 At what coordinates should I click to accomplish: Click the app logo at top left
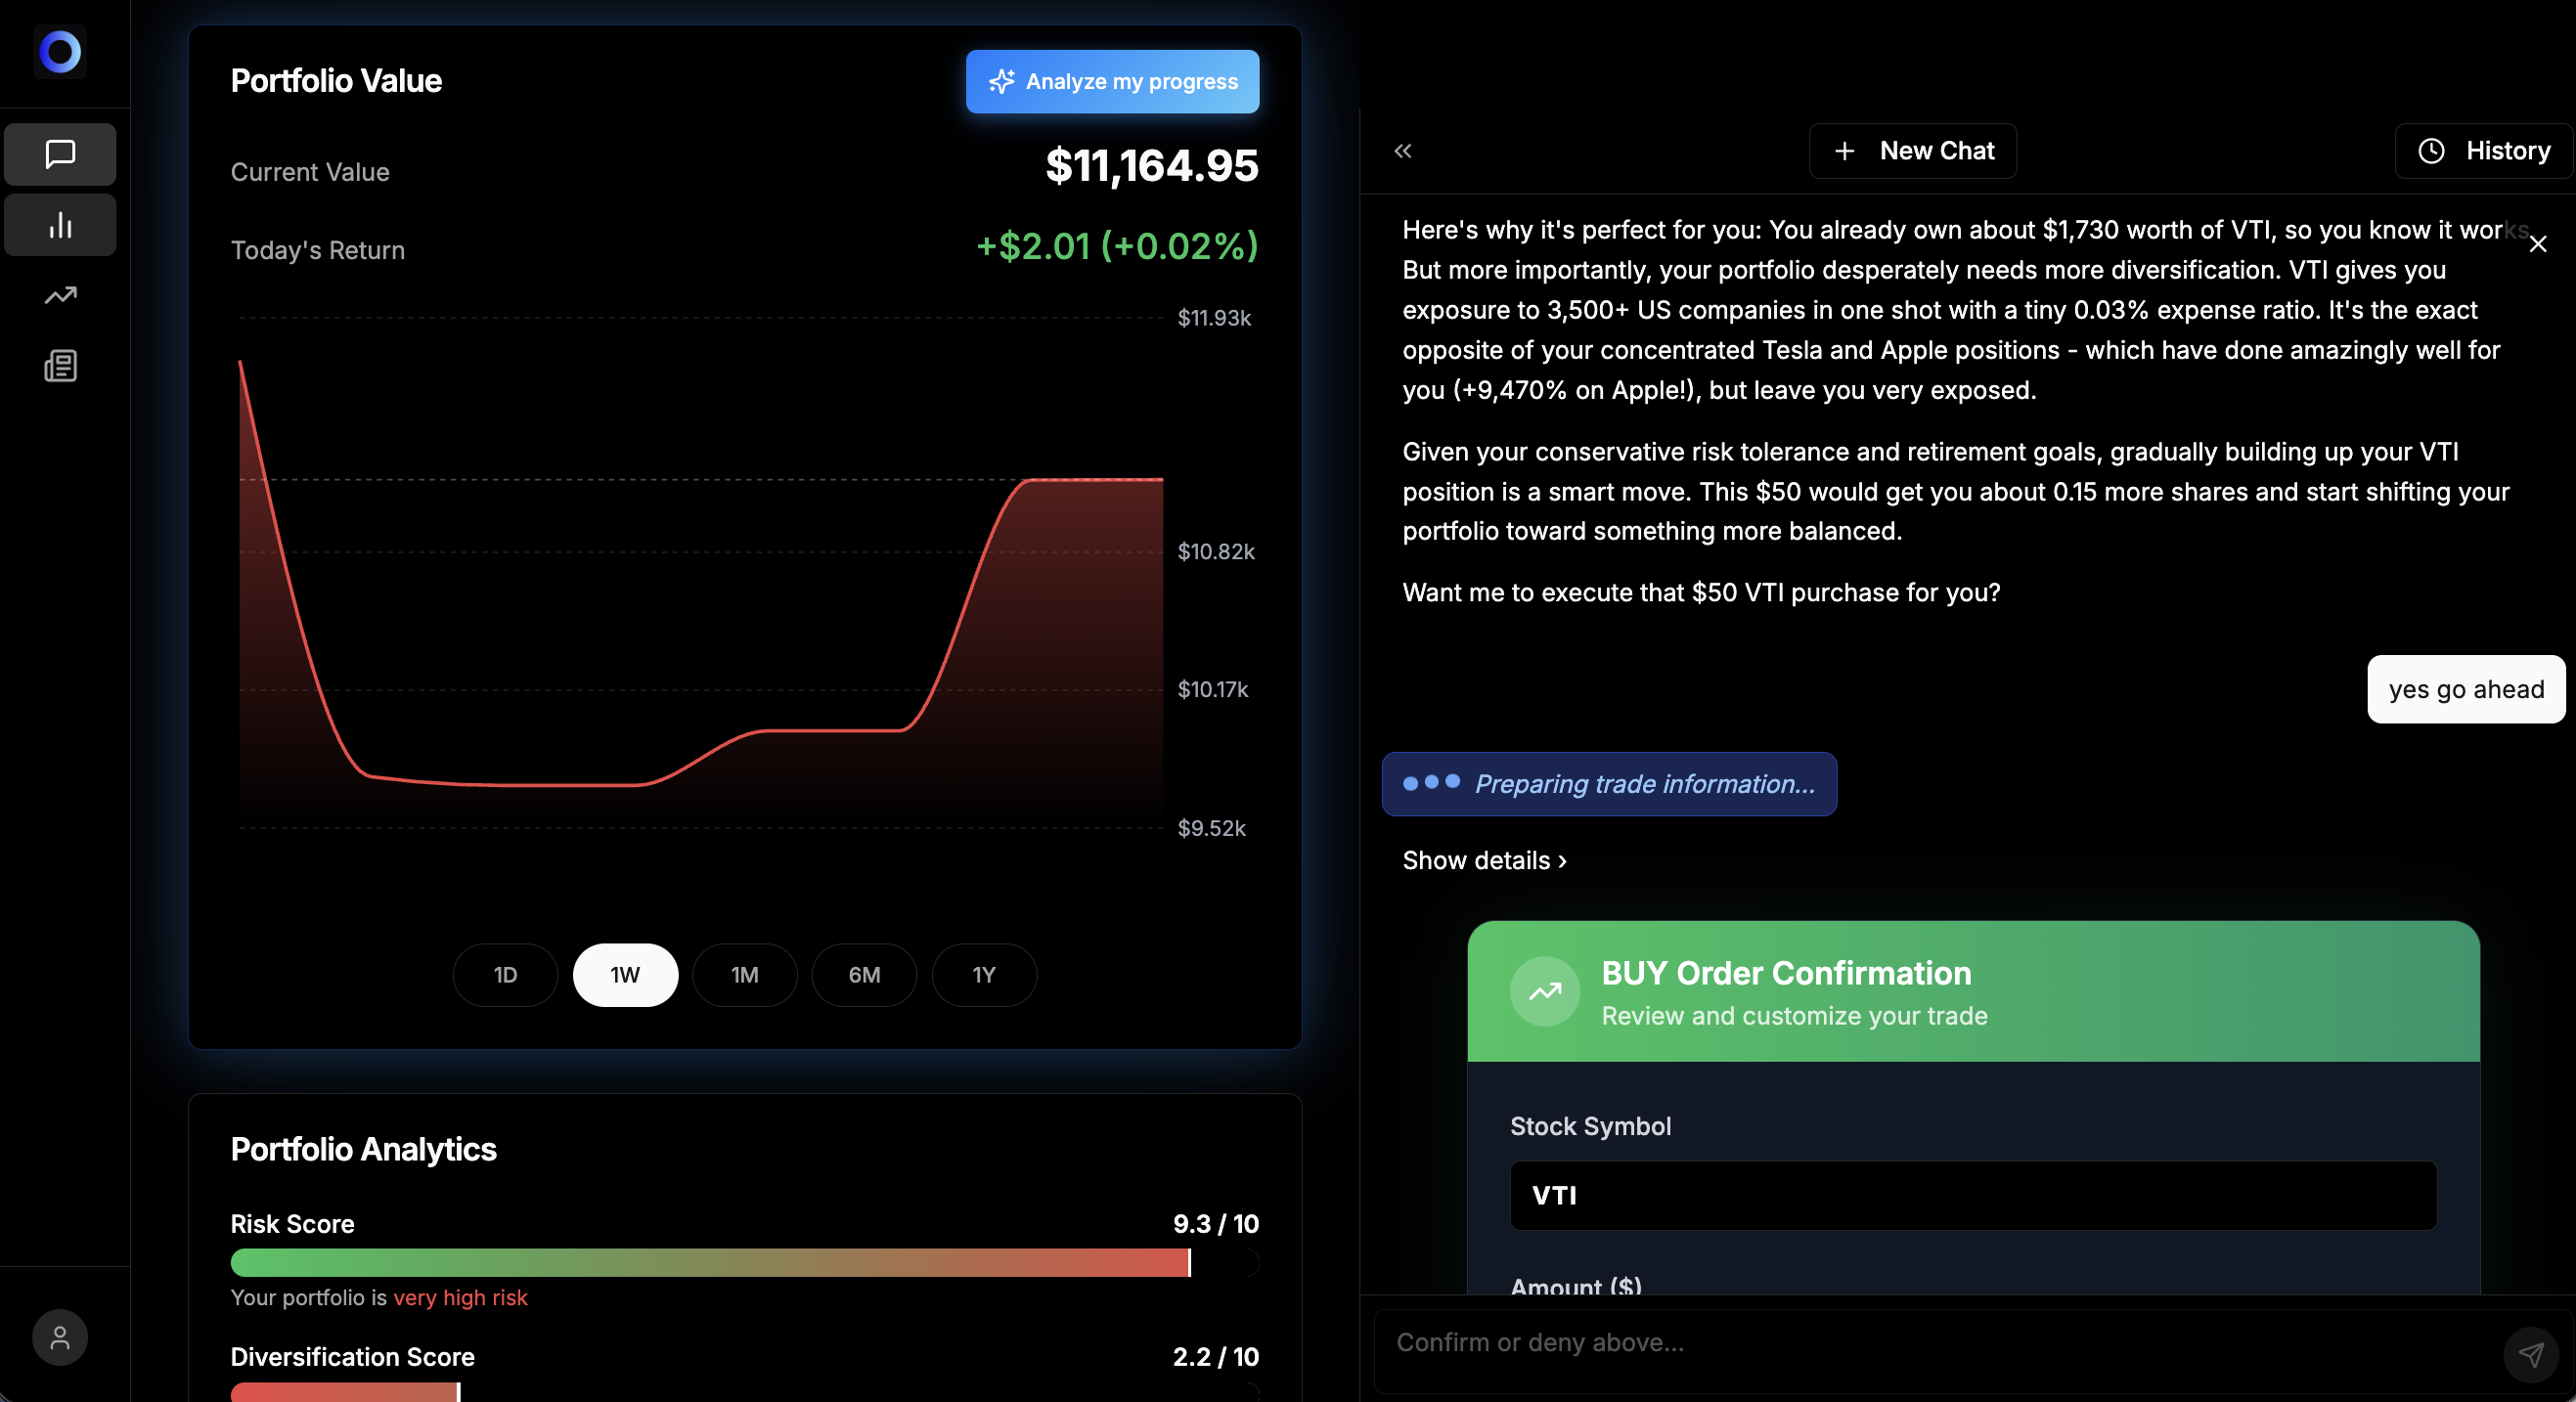pyautogui.click(x=58, y=52)
